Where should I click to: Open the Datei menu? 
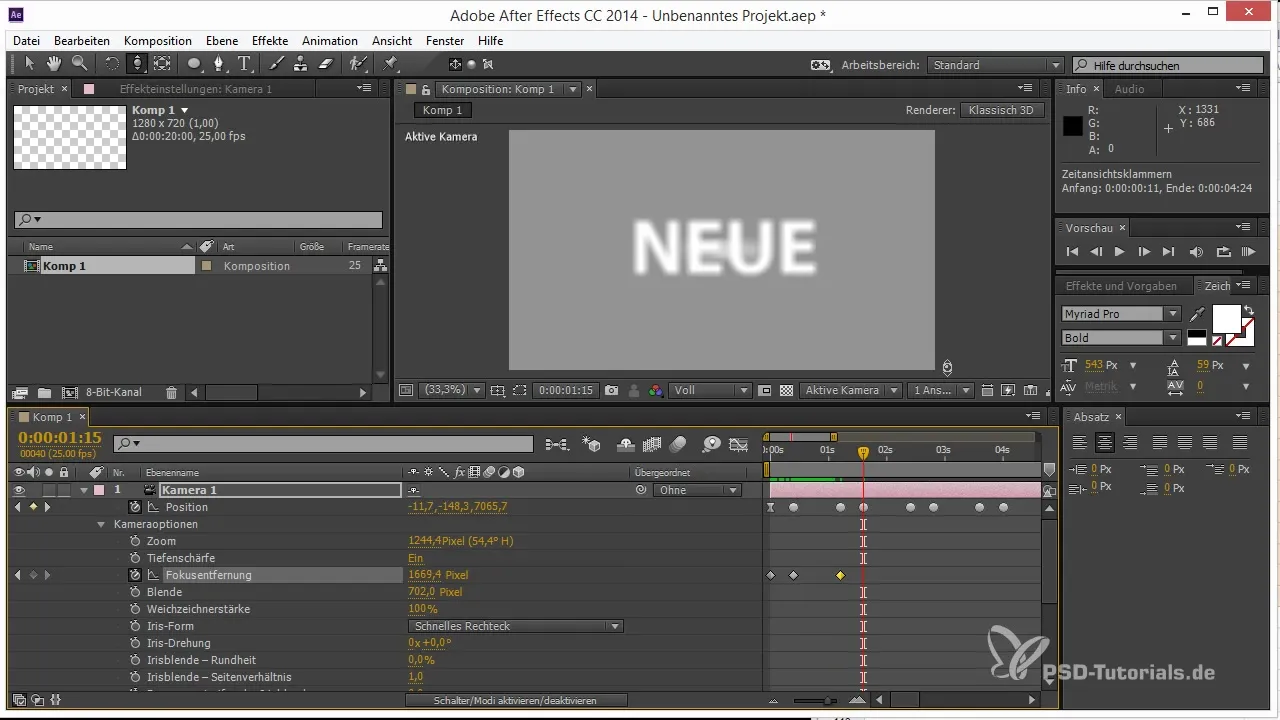(x=27, y=41)
